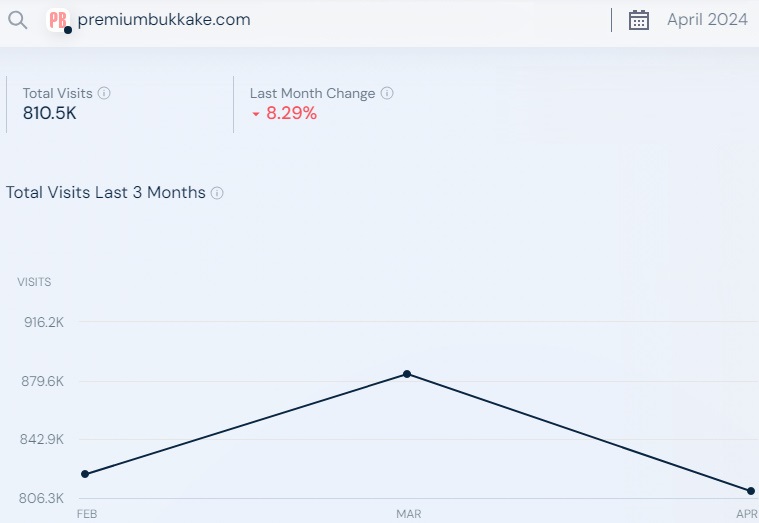The height and width of the screenshot is (523, 759).
Task: Click the FEB axis label
Action: coord(87,514)
